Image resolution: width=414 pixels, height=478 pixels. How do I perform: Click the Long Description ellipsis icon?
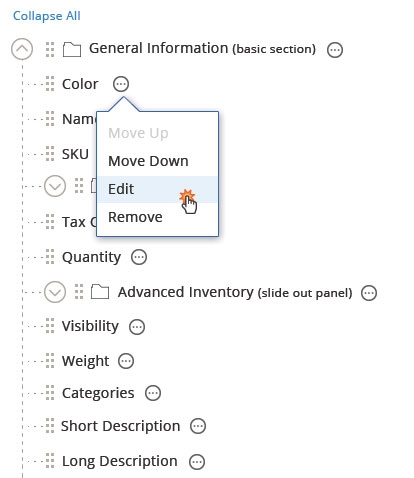click(x=197, y=462)
